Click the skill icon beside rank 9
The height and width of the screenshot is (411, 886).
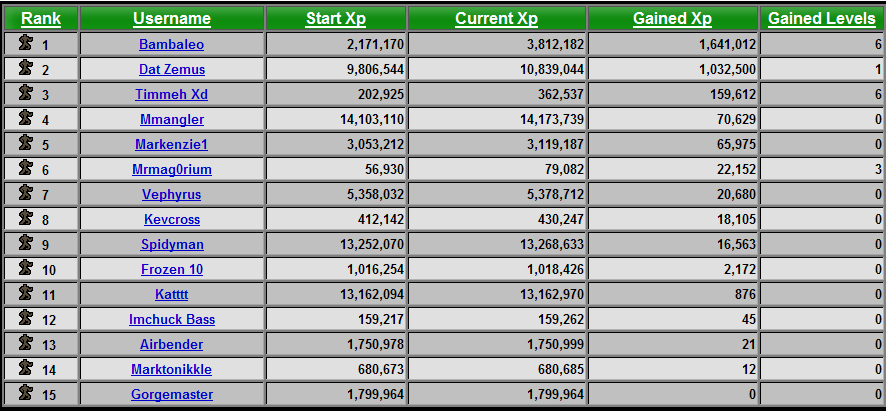[26, 243]
